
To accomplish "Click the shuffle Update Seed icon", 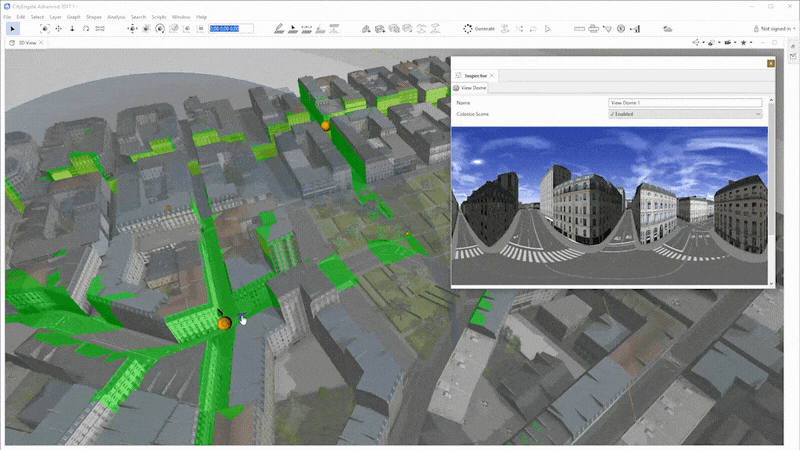I will coord(519,29).
